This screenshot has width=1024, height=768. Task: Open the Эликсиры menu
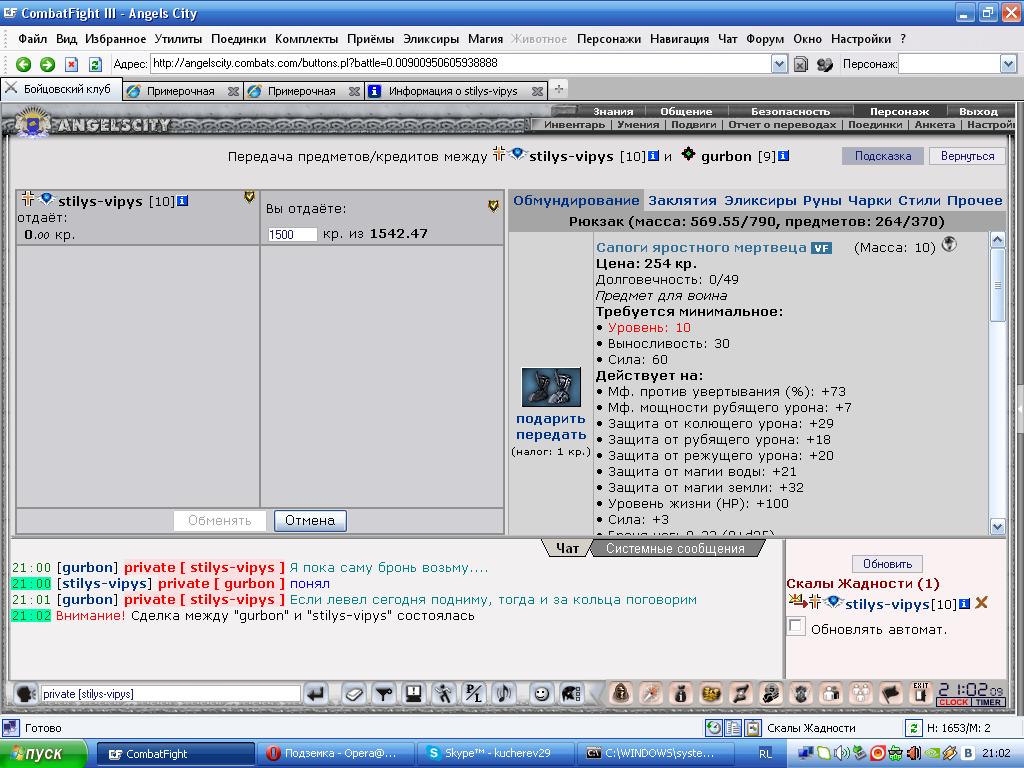(x=431, y=39)
